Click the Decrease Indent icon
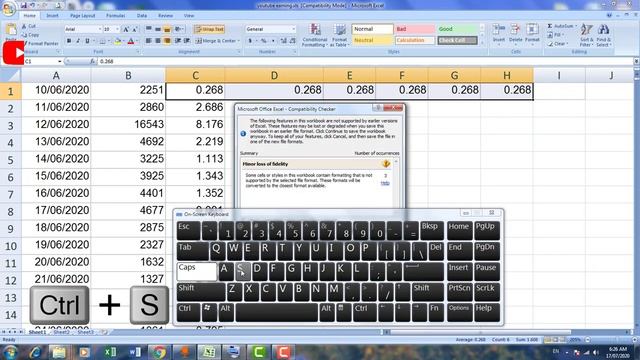Viewport: 640px width, 360px height. [178, 41]
